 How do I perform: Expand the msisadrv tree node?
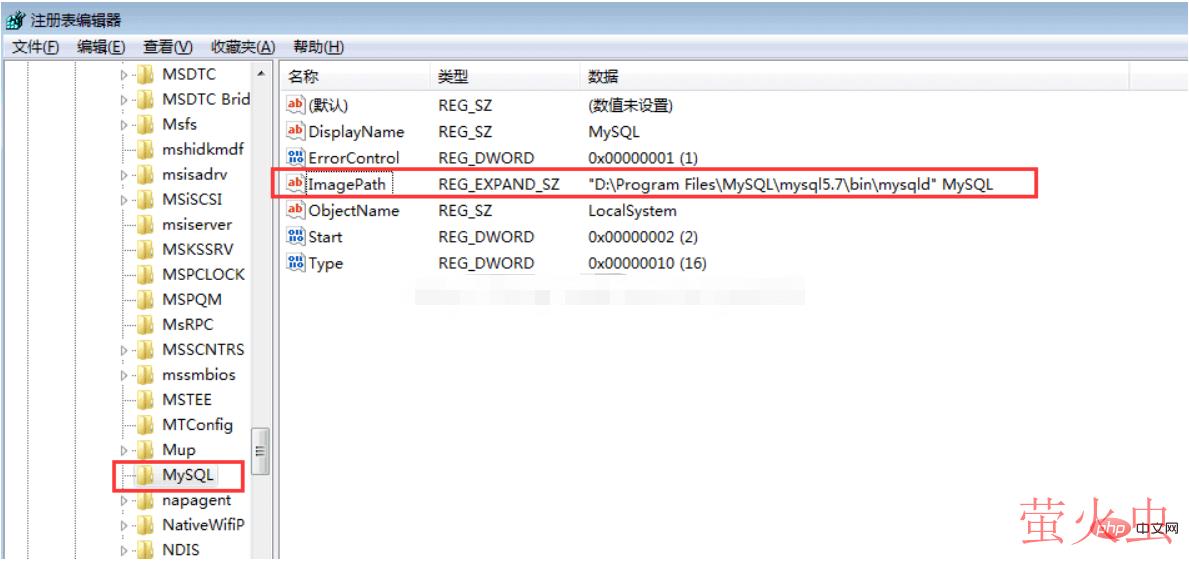(x=124, y=174)
